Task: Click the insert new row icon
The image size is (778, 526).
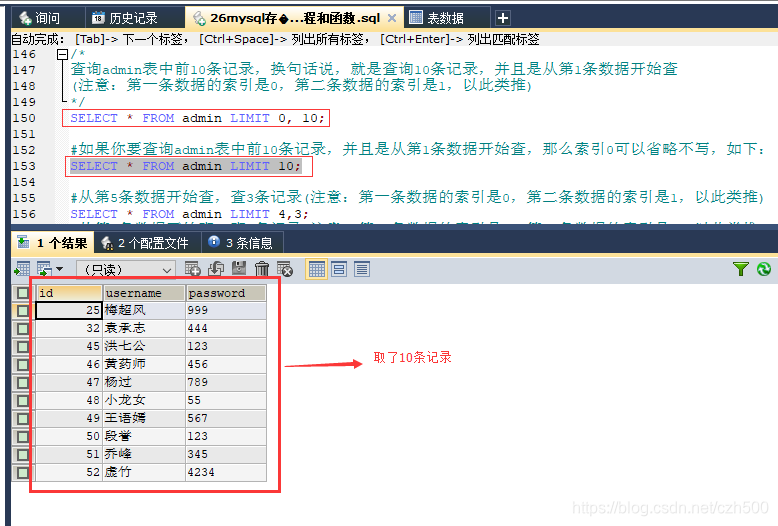Action: (193, 269)
